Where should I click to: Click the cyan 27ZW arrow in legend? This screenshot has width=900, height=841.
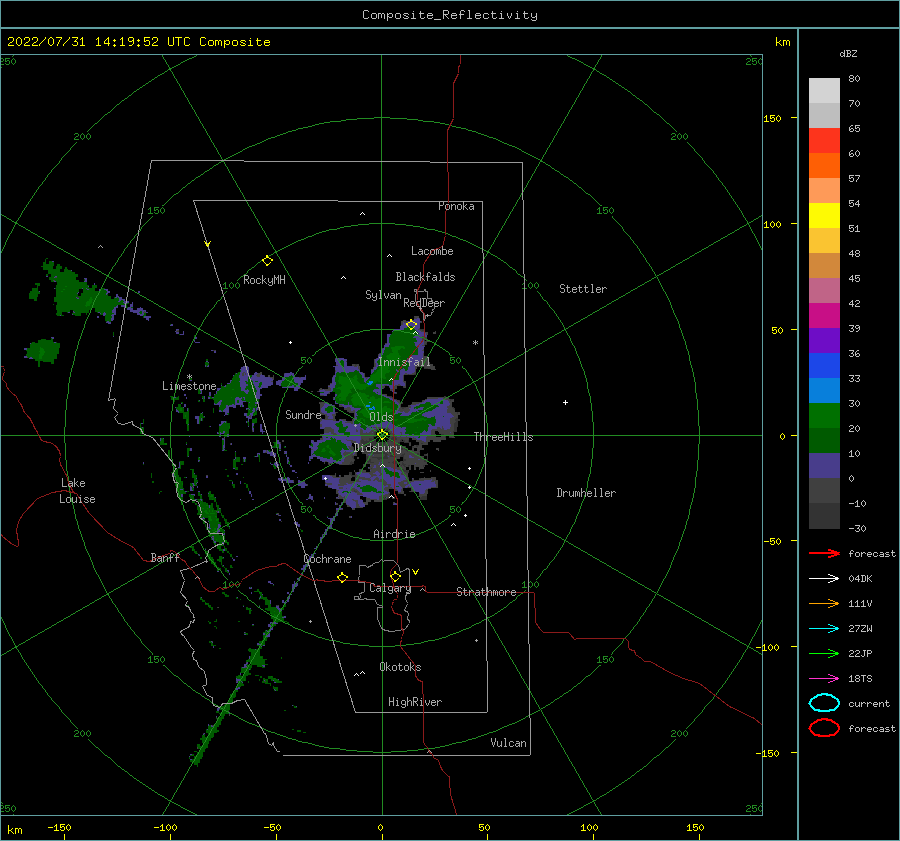pyautogui.click(x=824, y=629)
